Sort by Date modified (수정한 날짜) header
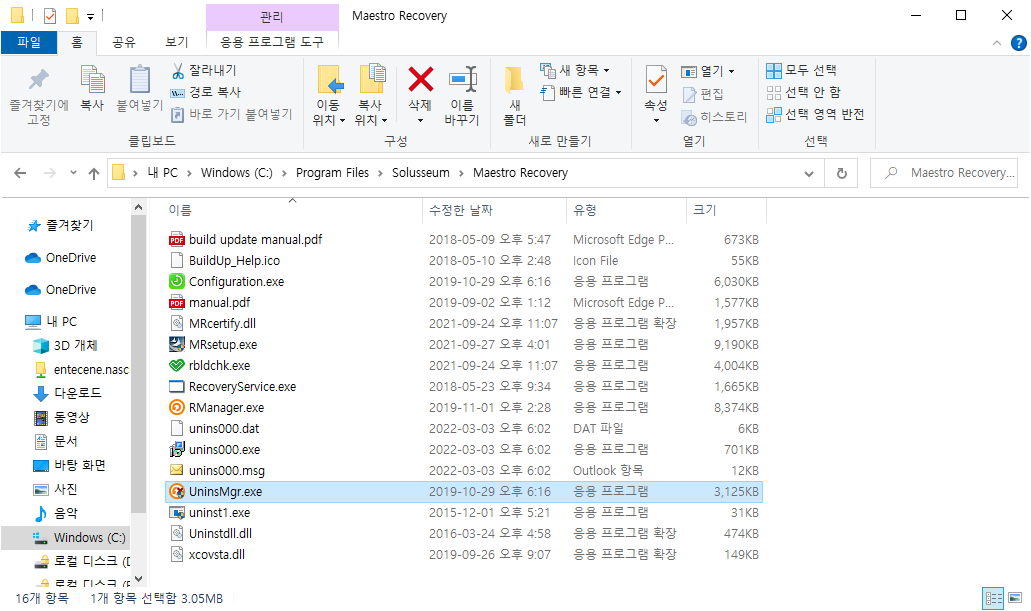Screen dimensions: 1031x611 pos(460,210)
